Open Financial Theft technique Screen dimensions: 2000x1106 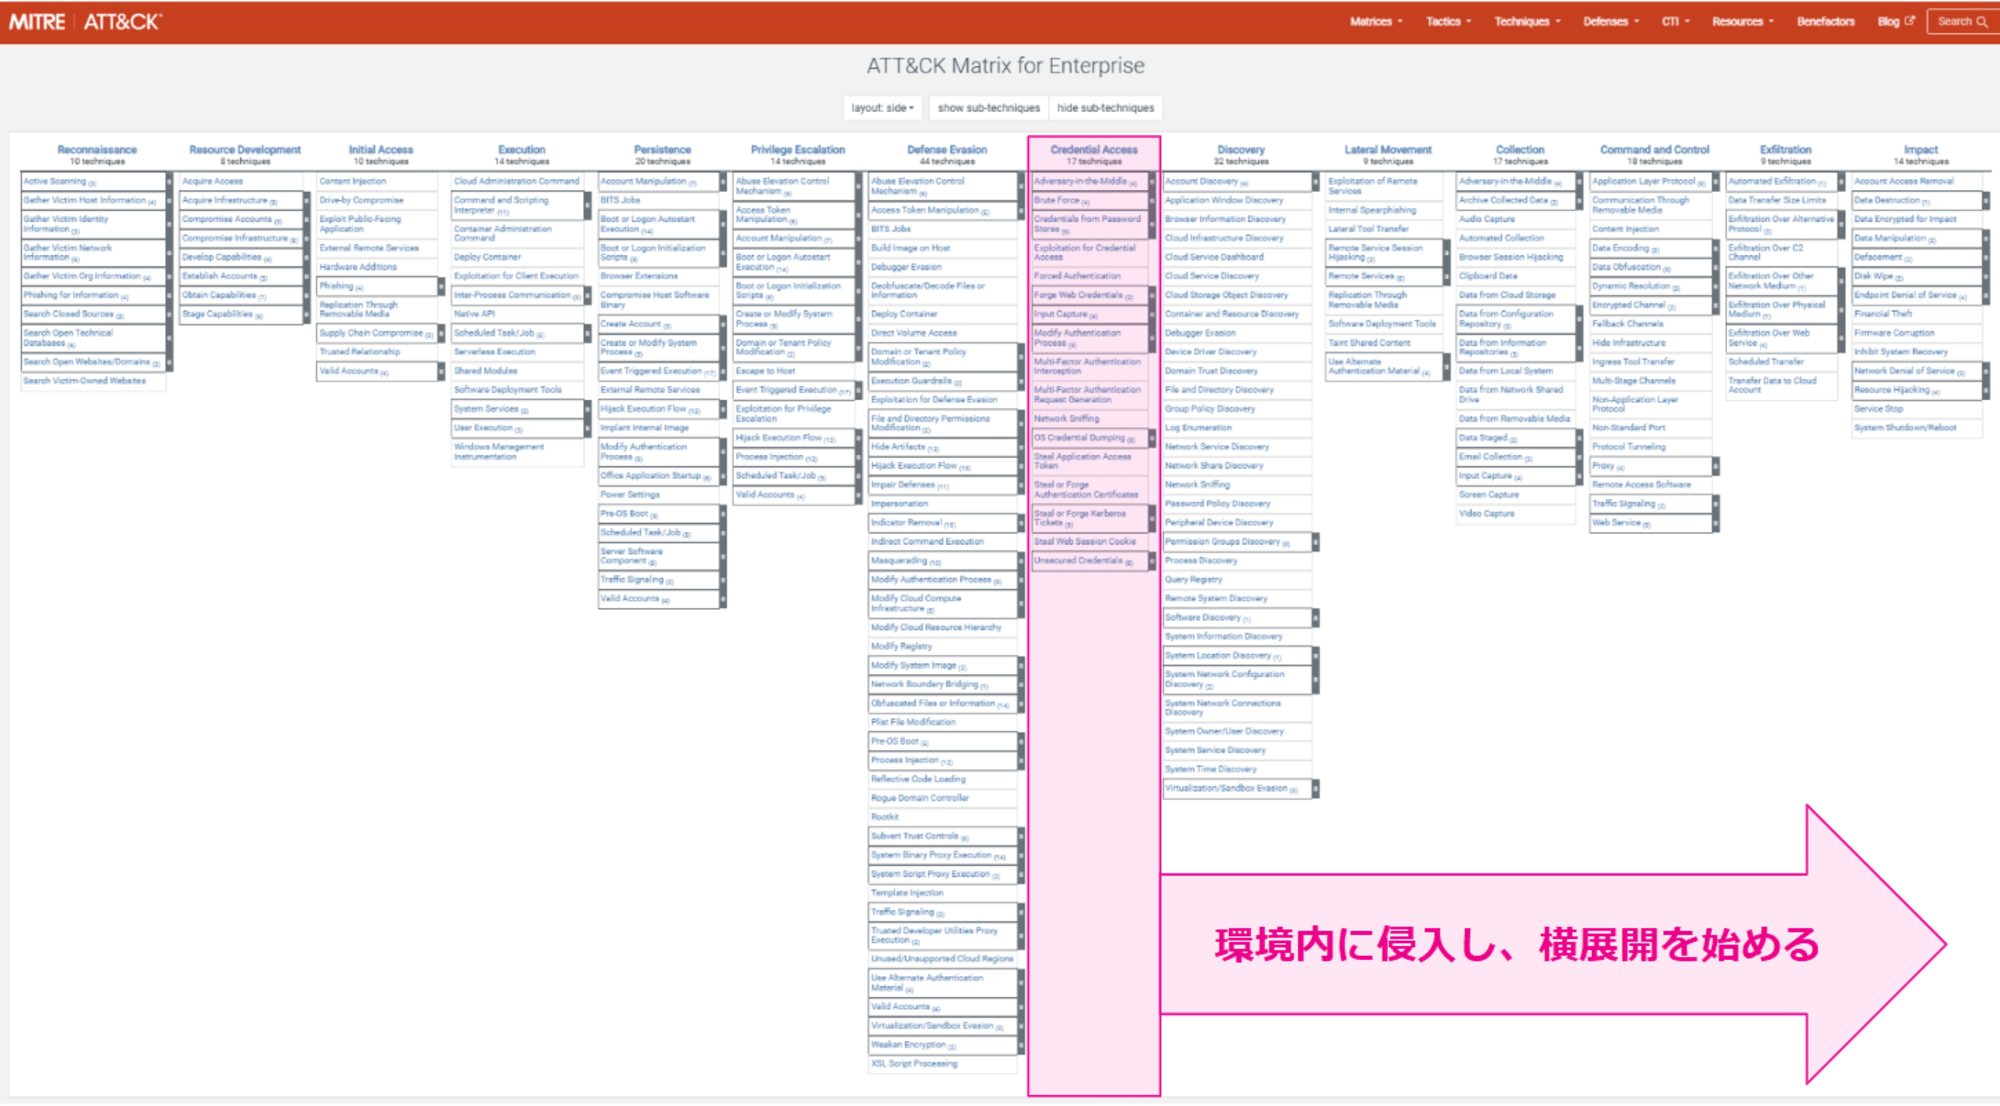pyautogui.click(x=1884, y=314)
